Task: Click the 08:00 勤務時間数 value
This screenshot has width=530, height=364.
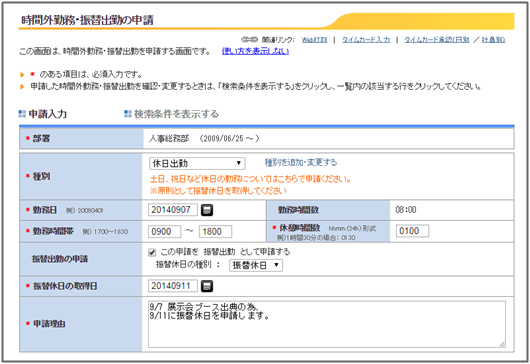Action: [406, 210]
